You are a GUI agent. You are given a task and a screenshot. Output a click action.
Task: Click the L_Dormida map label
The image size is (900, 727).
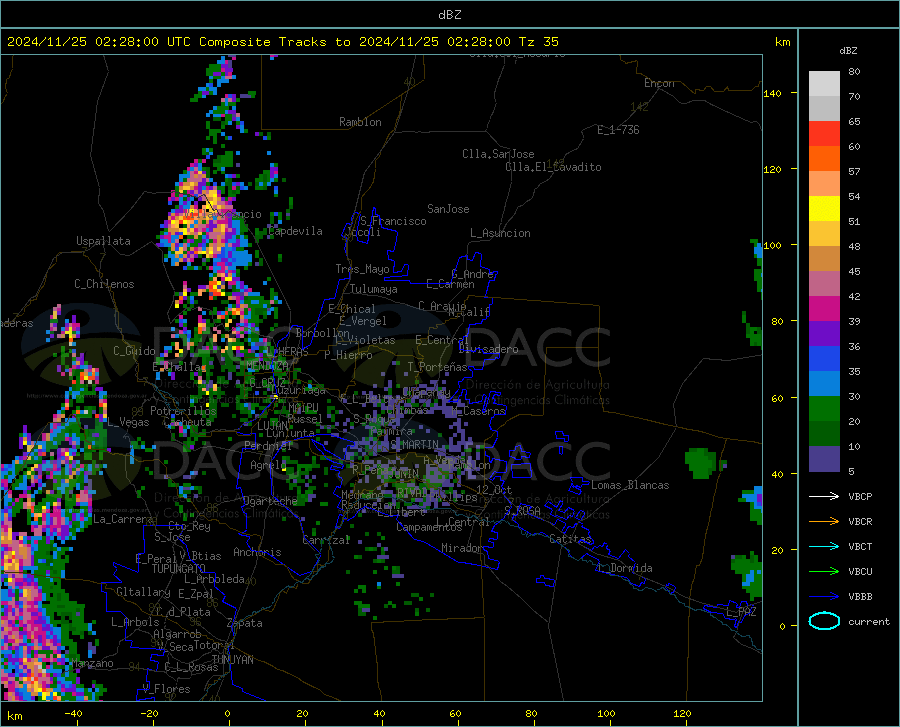tap(624, 568)
